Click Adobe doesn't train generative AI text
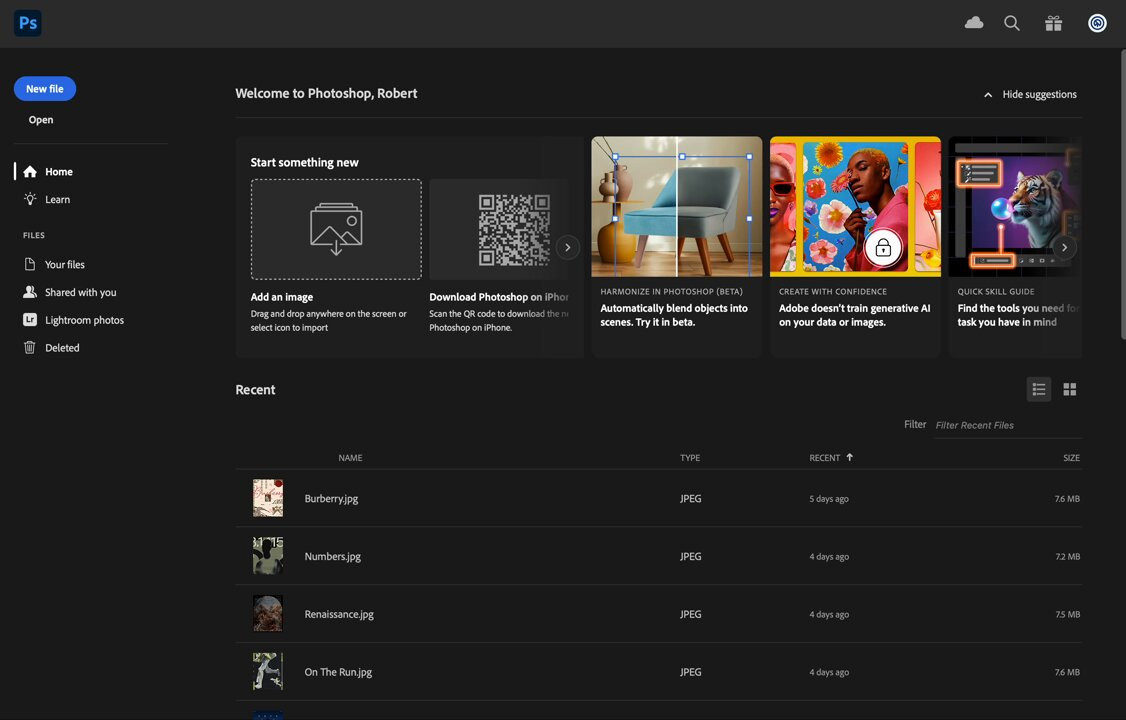1126x720 pixels. (855, 315)
